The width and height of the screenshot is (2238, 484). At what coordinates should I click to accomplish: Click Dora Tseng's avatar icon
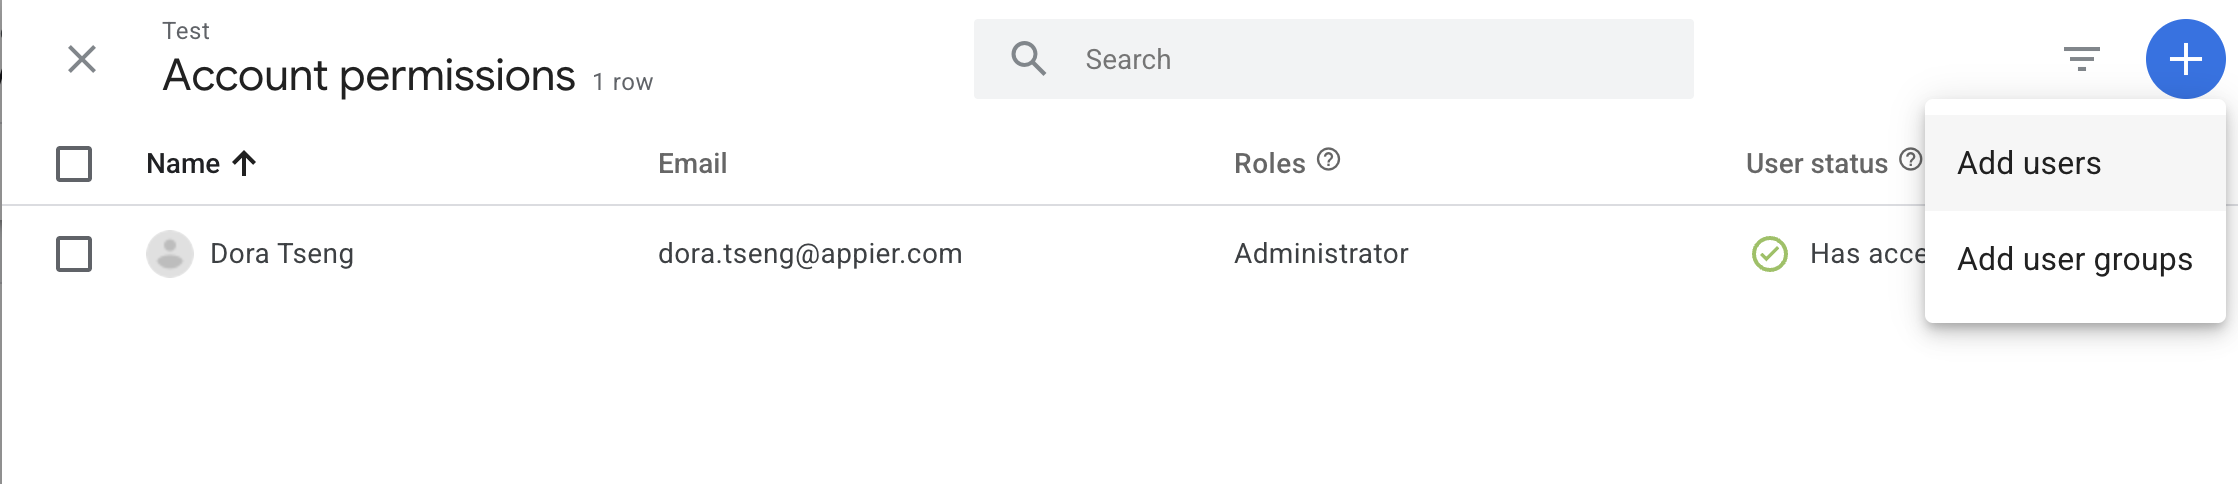click(x=170, y=254)
